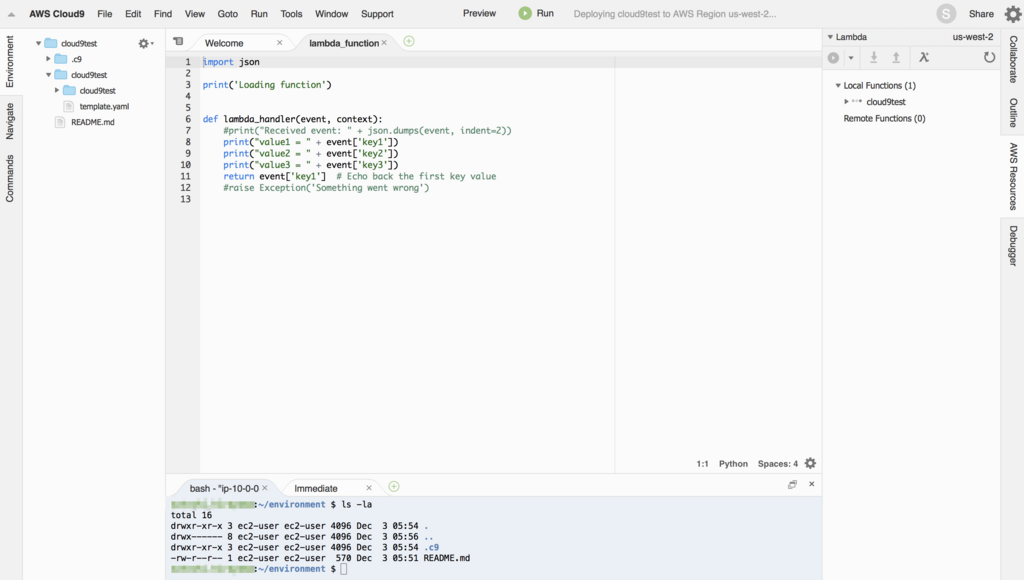Open the Navigate side panel
Image resolution: width=1024 pixels, height=580 pixels.
(x=10, y=121)
